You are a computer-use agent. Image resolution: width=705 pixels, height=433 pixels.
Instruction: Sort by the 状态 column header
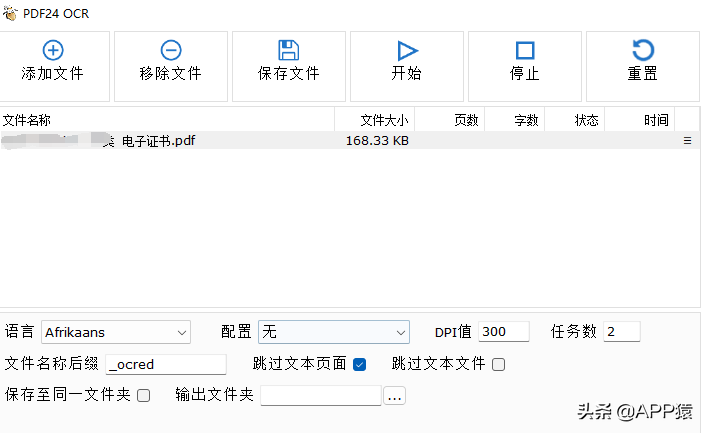click(x=575, y=120)
